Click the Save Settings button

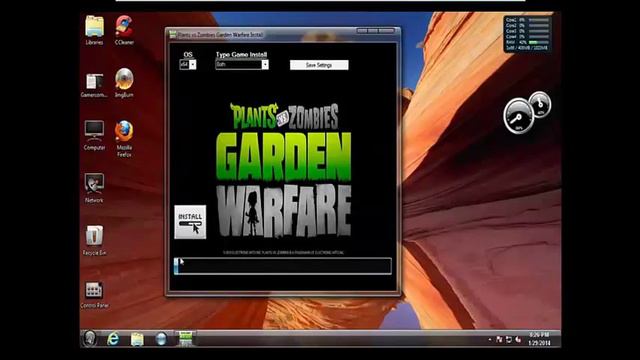319,65
